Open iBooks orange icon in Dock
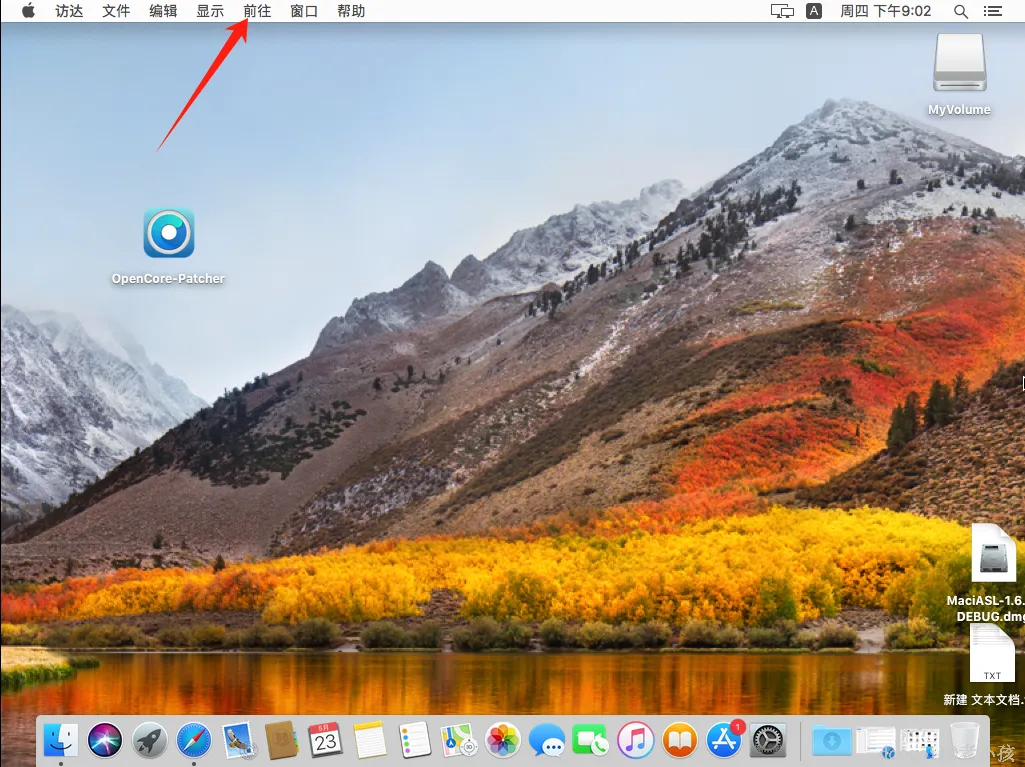 coord(680,740)
